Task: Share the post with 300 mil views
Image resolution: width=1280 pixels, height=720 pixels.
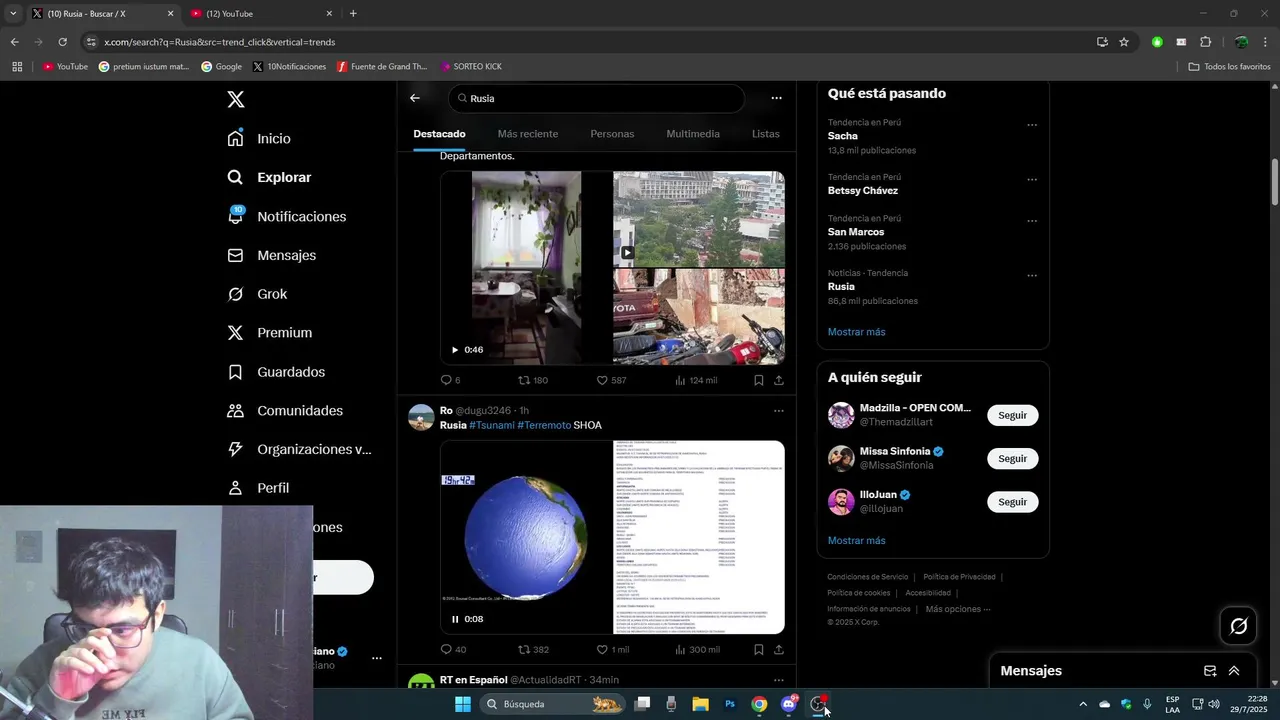Action: 779,649
